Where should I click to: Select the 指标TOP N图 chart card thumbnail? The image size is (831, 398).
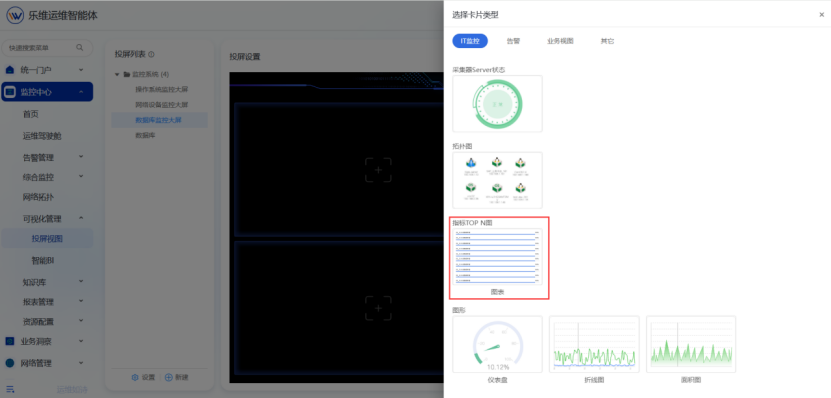click(497, 257)
